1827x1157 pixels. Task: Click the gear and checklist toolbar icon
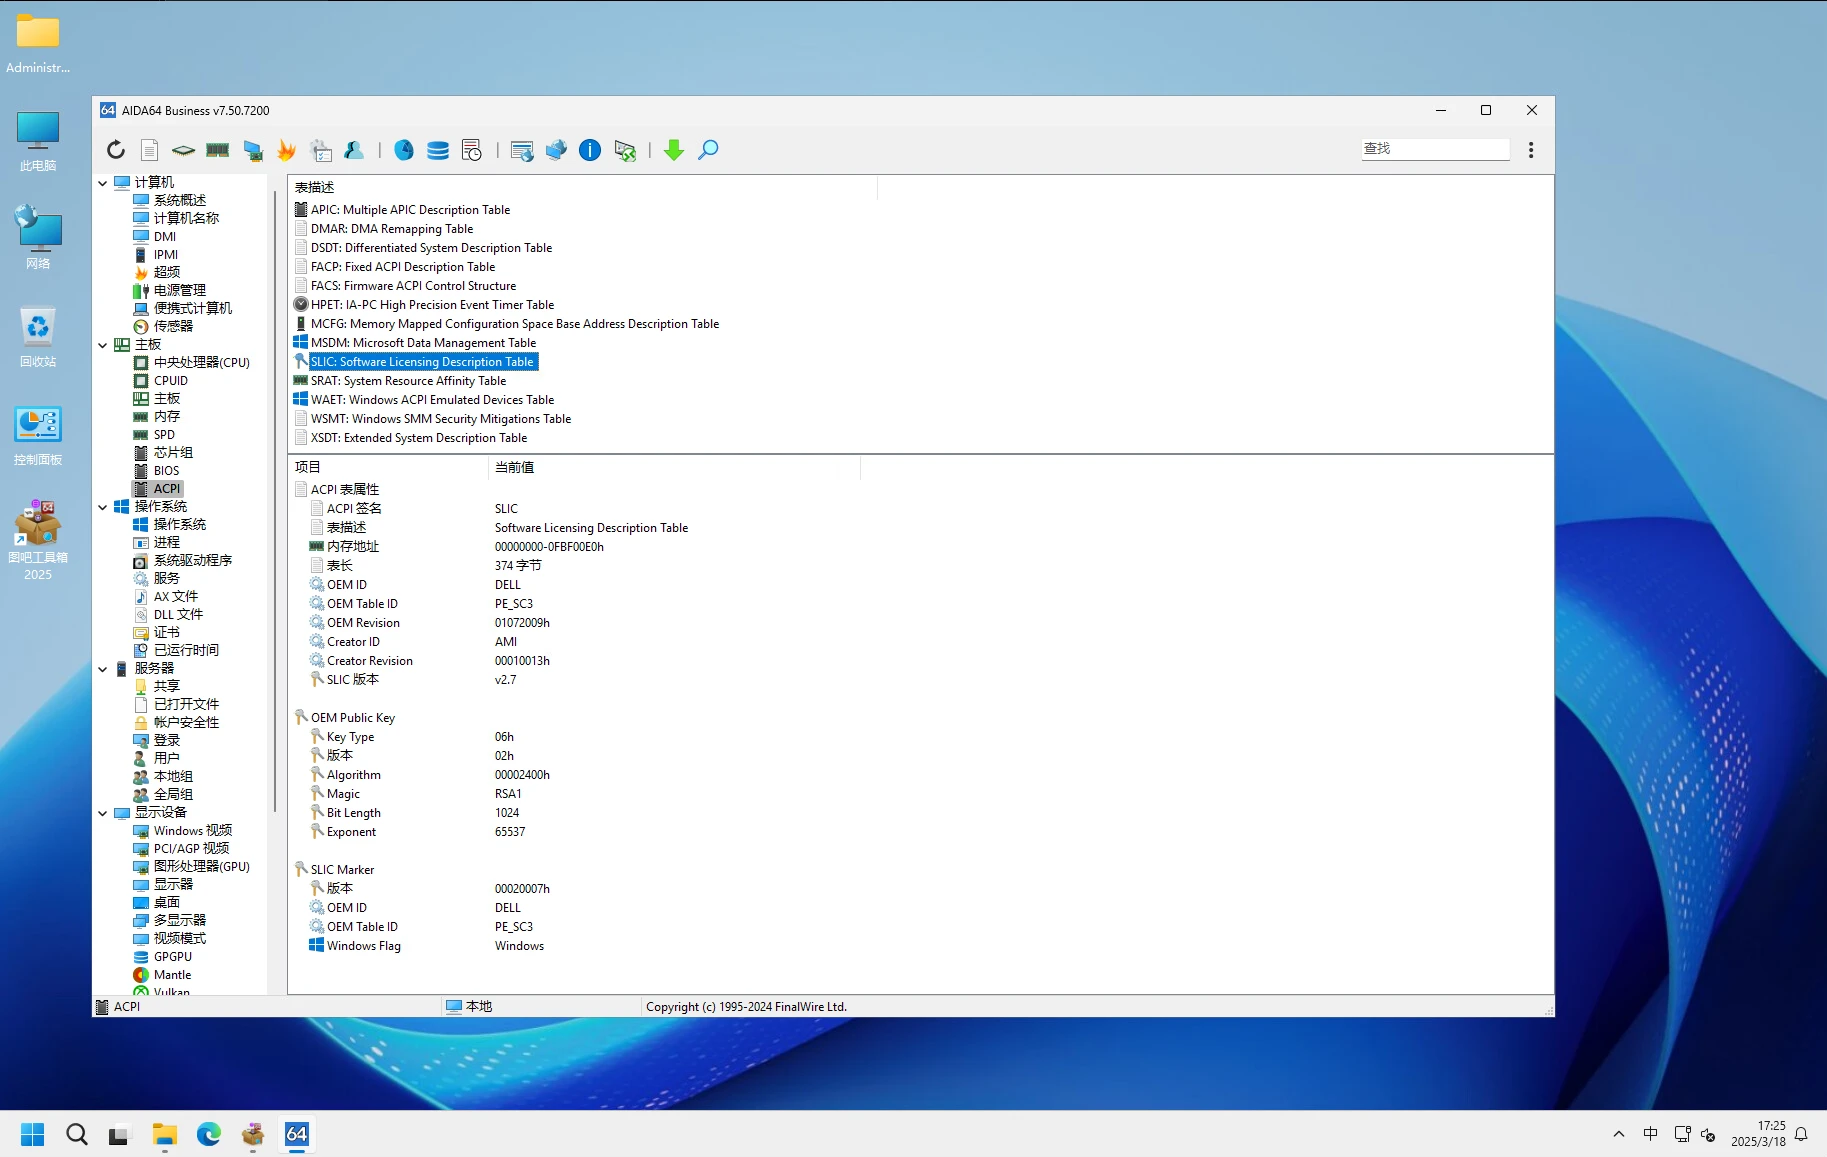(321, 150)
